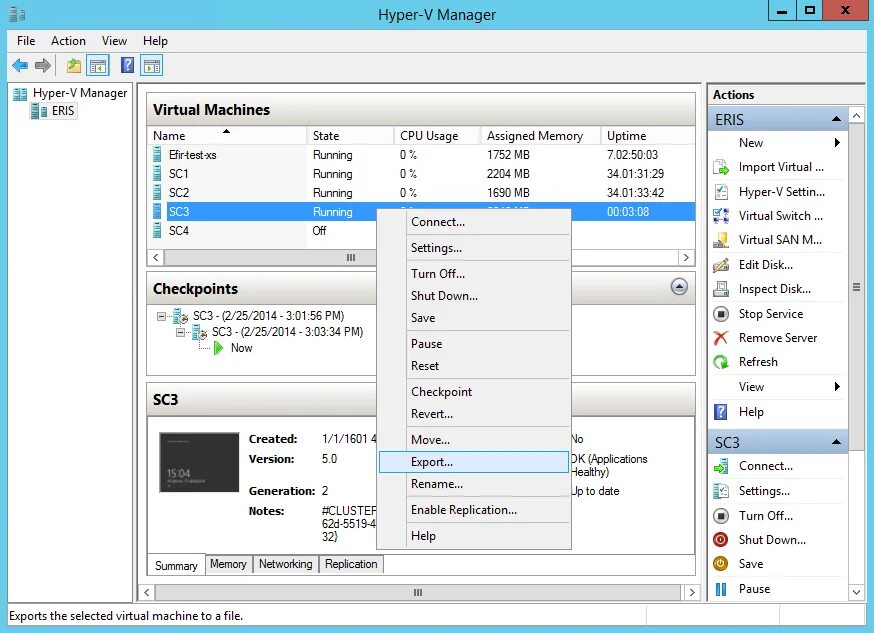874x633 pixels.
Task: Collapse second SC3 checkpoint tree node
Action: coord(180,333)
